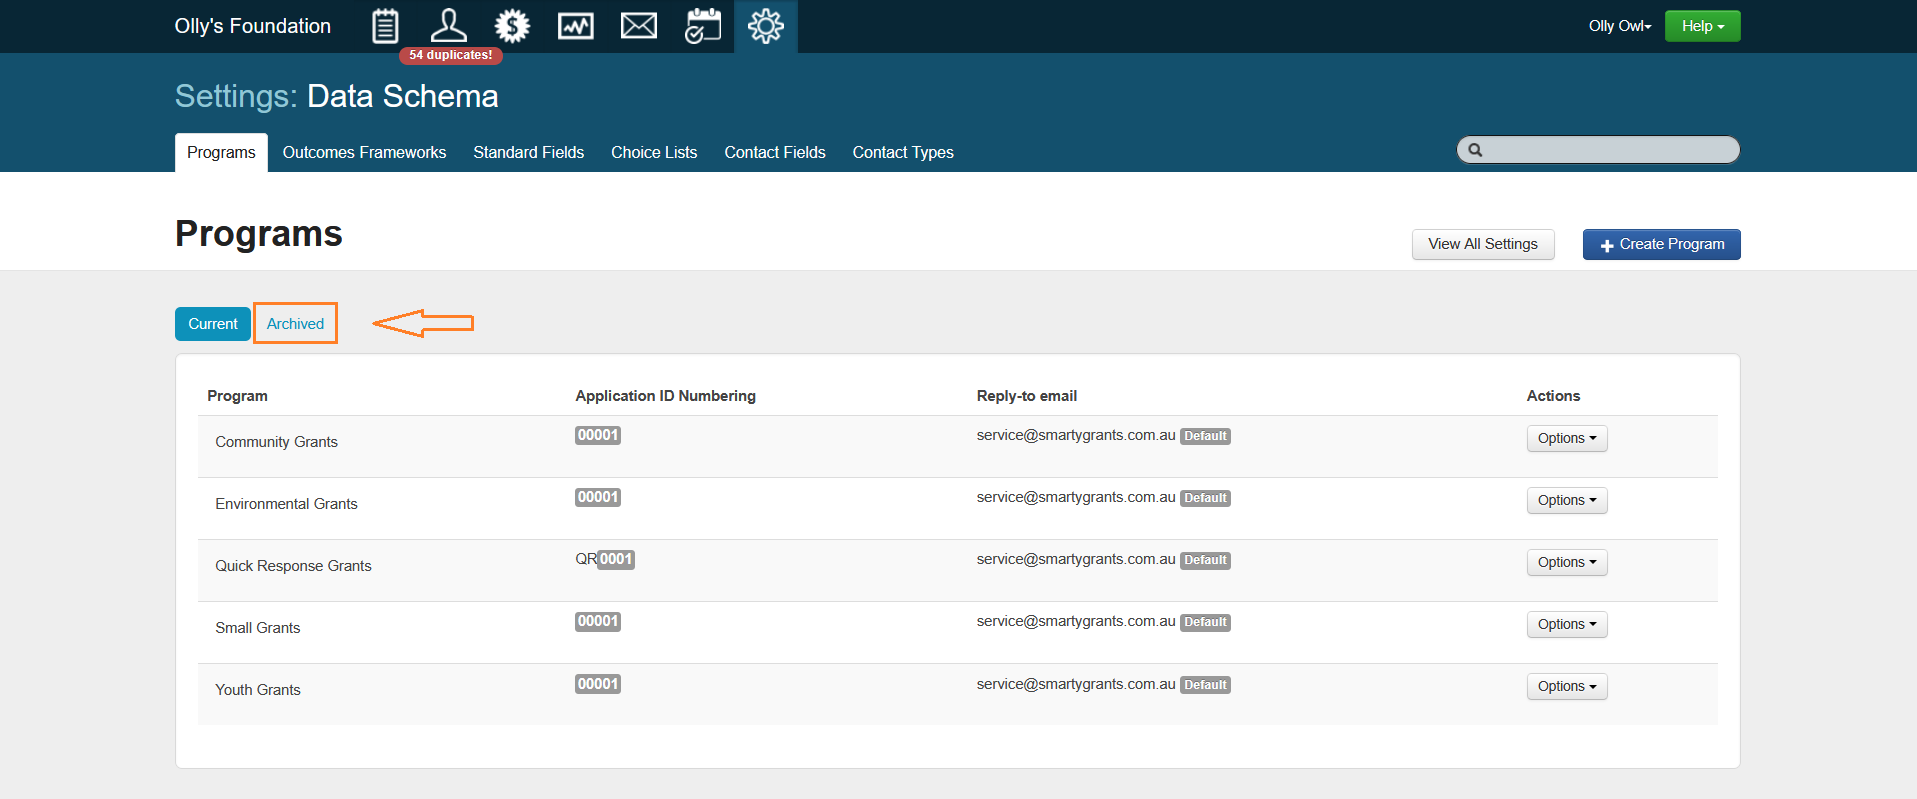The image size is (1917, 799).
Task: Open the Help dropdown menu
Action: [1702, 26]
